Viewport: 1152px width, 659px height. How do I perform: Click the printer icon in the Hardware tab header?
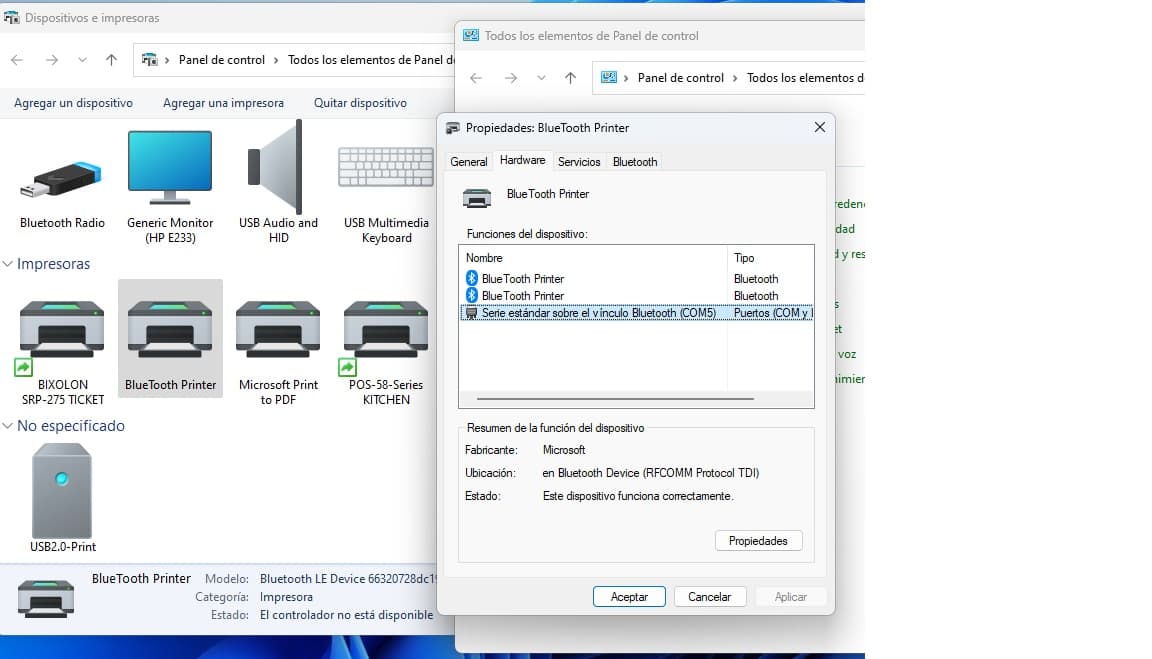(x=477, y=197)
